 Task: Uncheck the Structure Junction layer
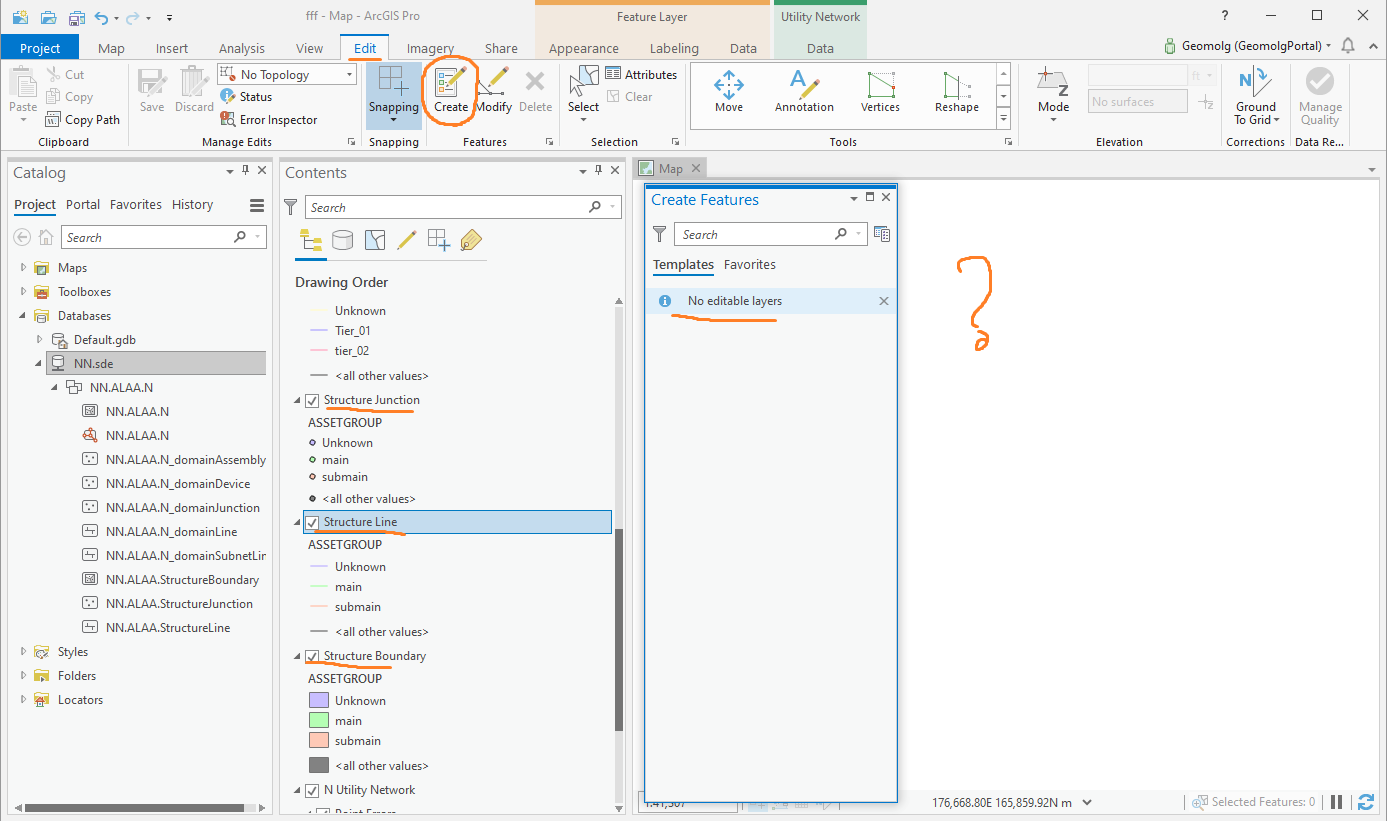pos(312,401)
